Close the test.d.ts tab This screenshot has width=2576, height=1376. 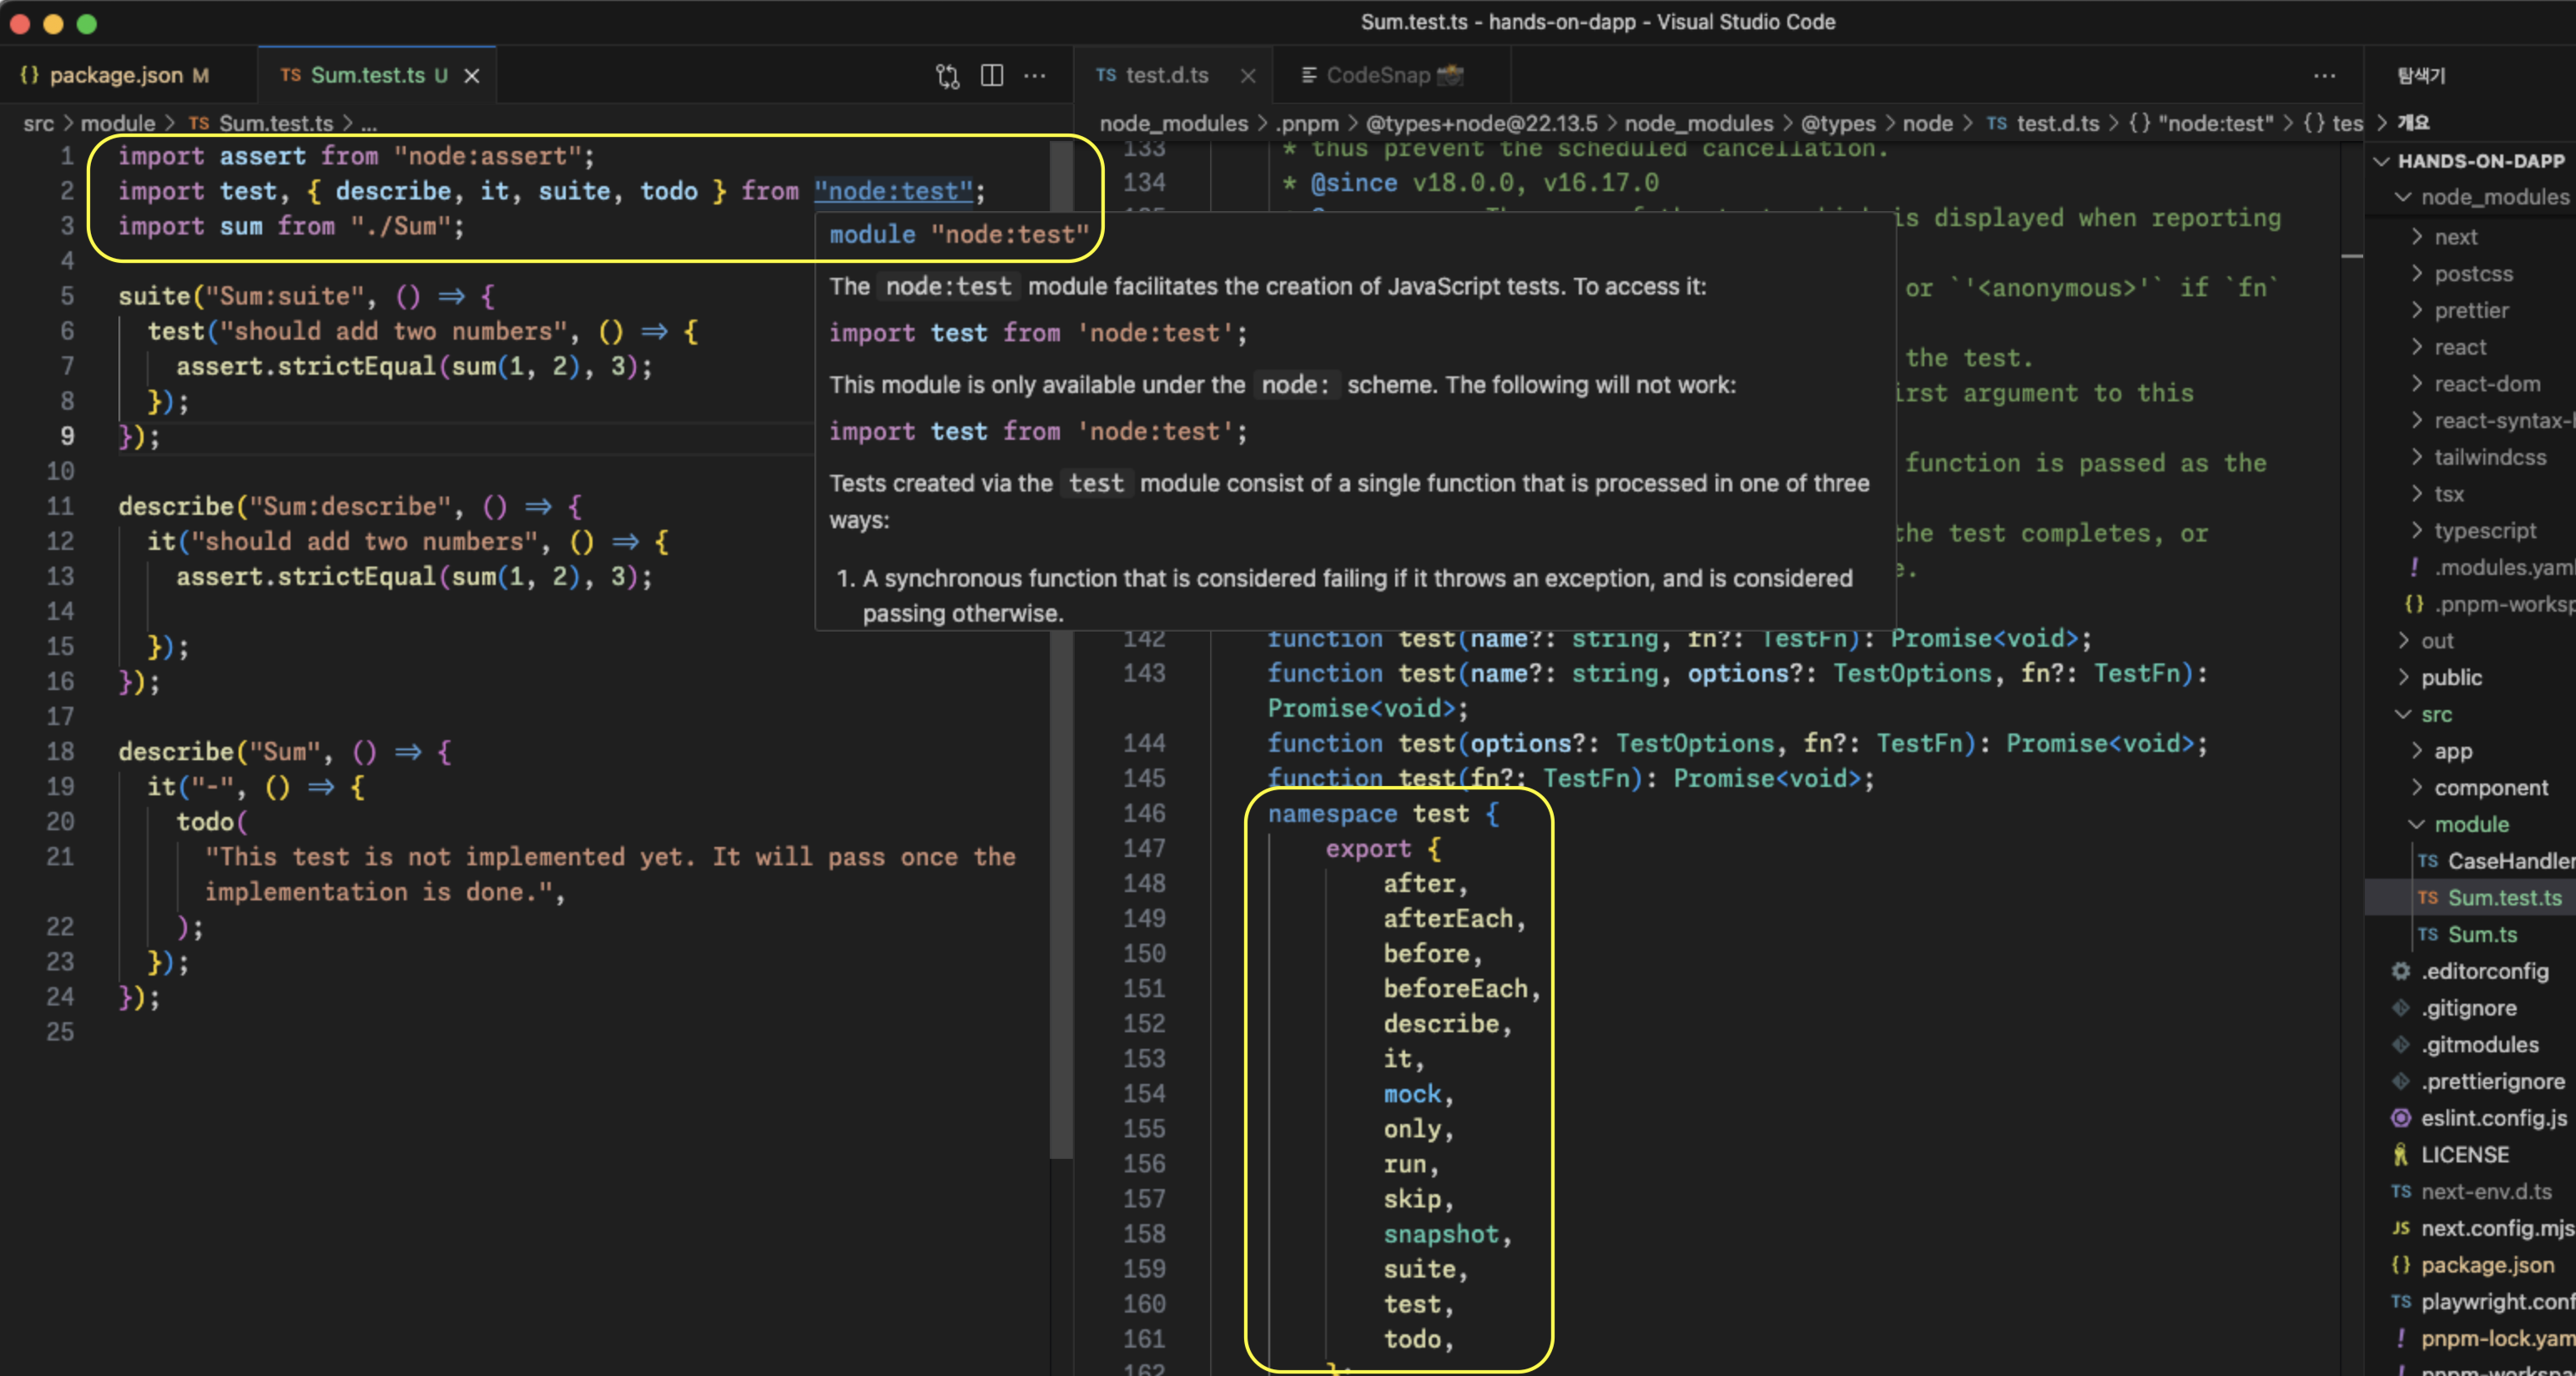point(1247,76)
